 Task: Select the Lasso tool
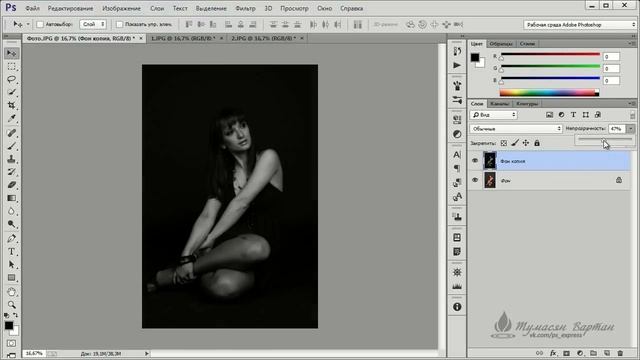11,79
